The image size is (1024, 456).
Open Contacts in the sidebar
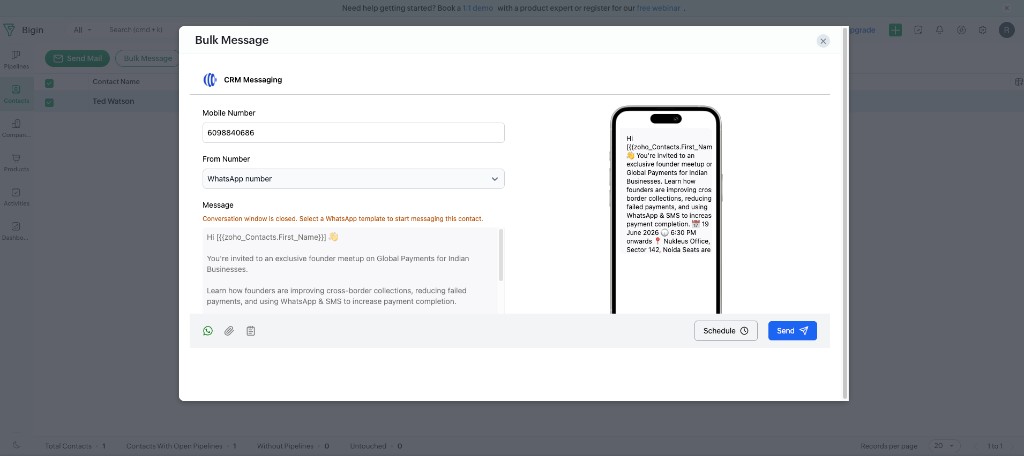pos(16,94)
